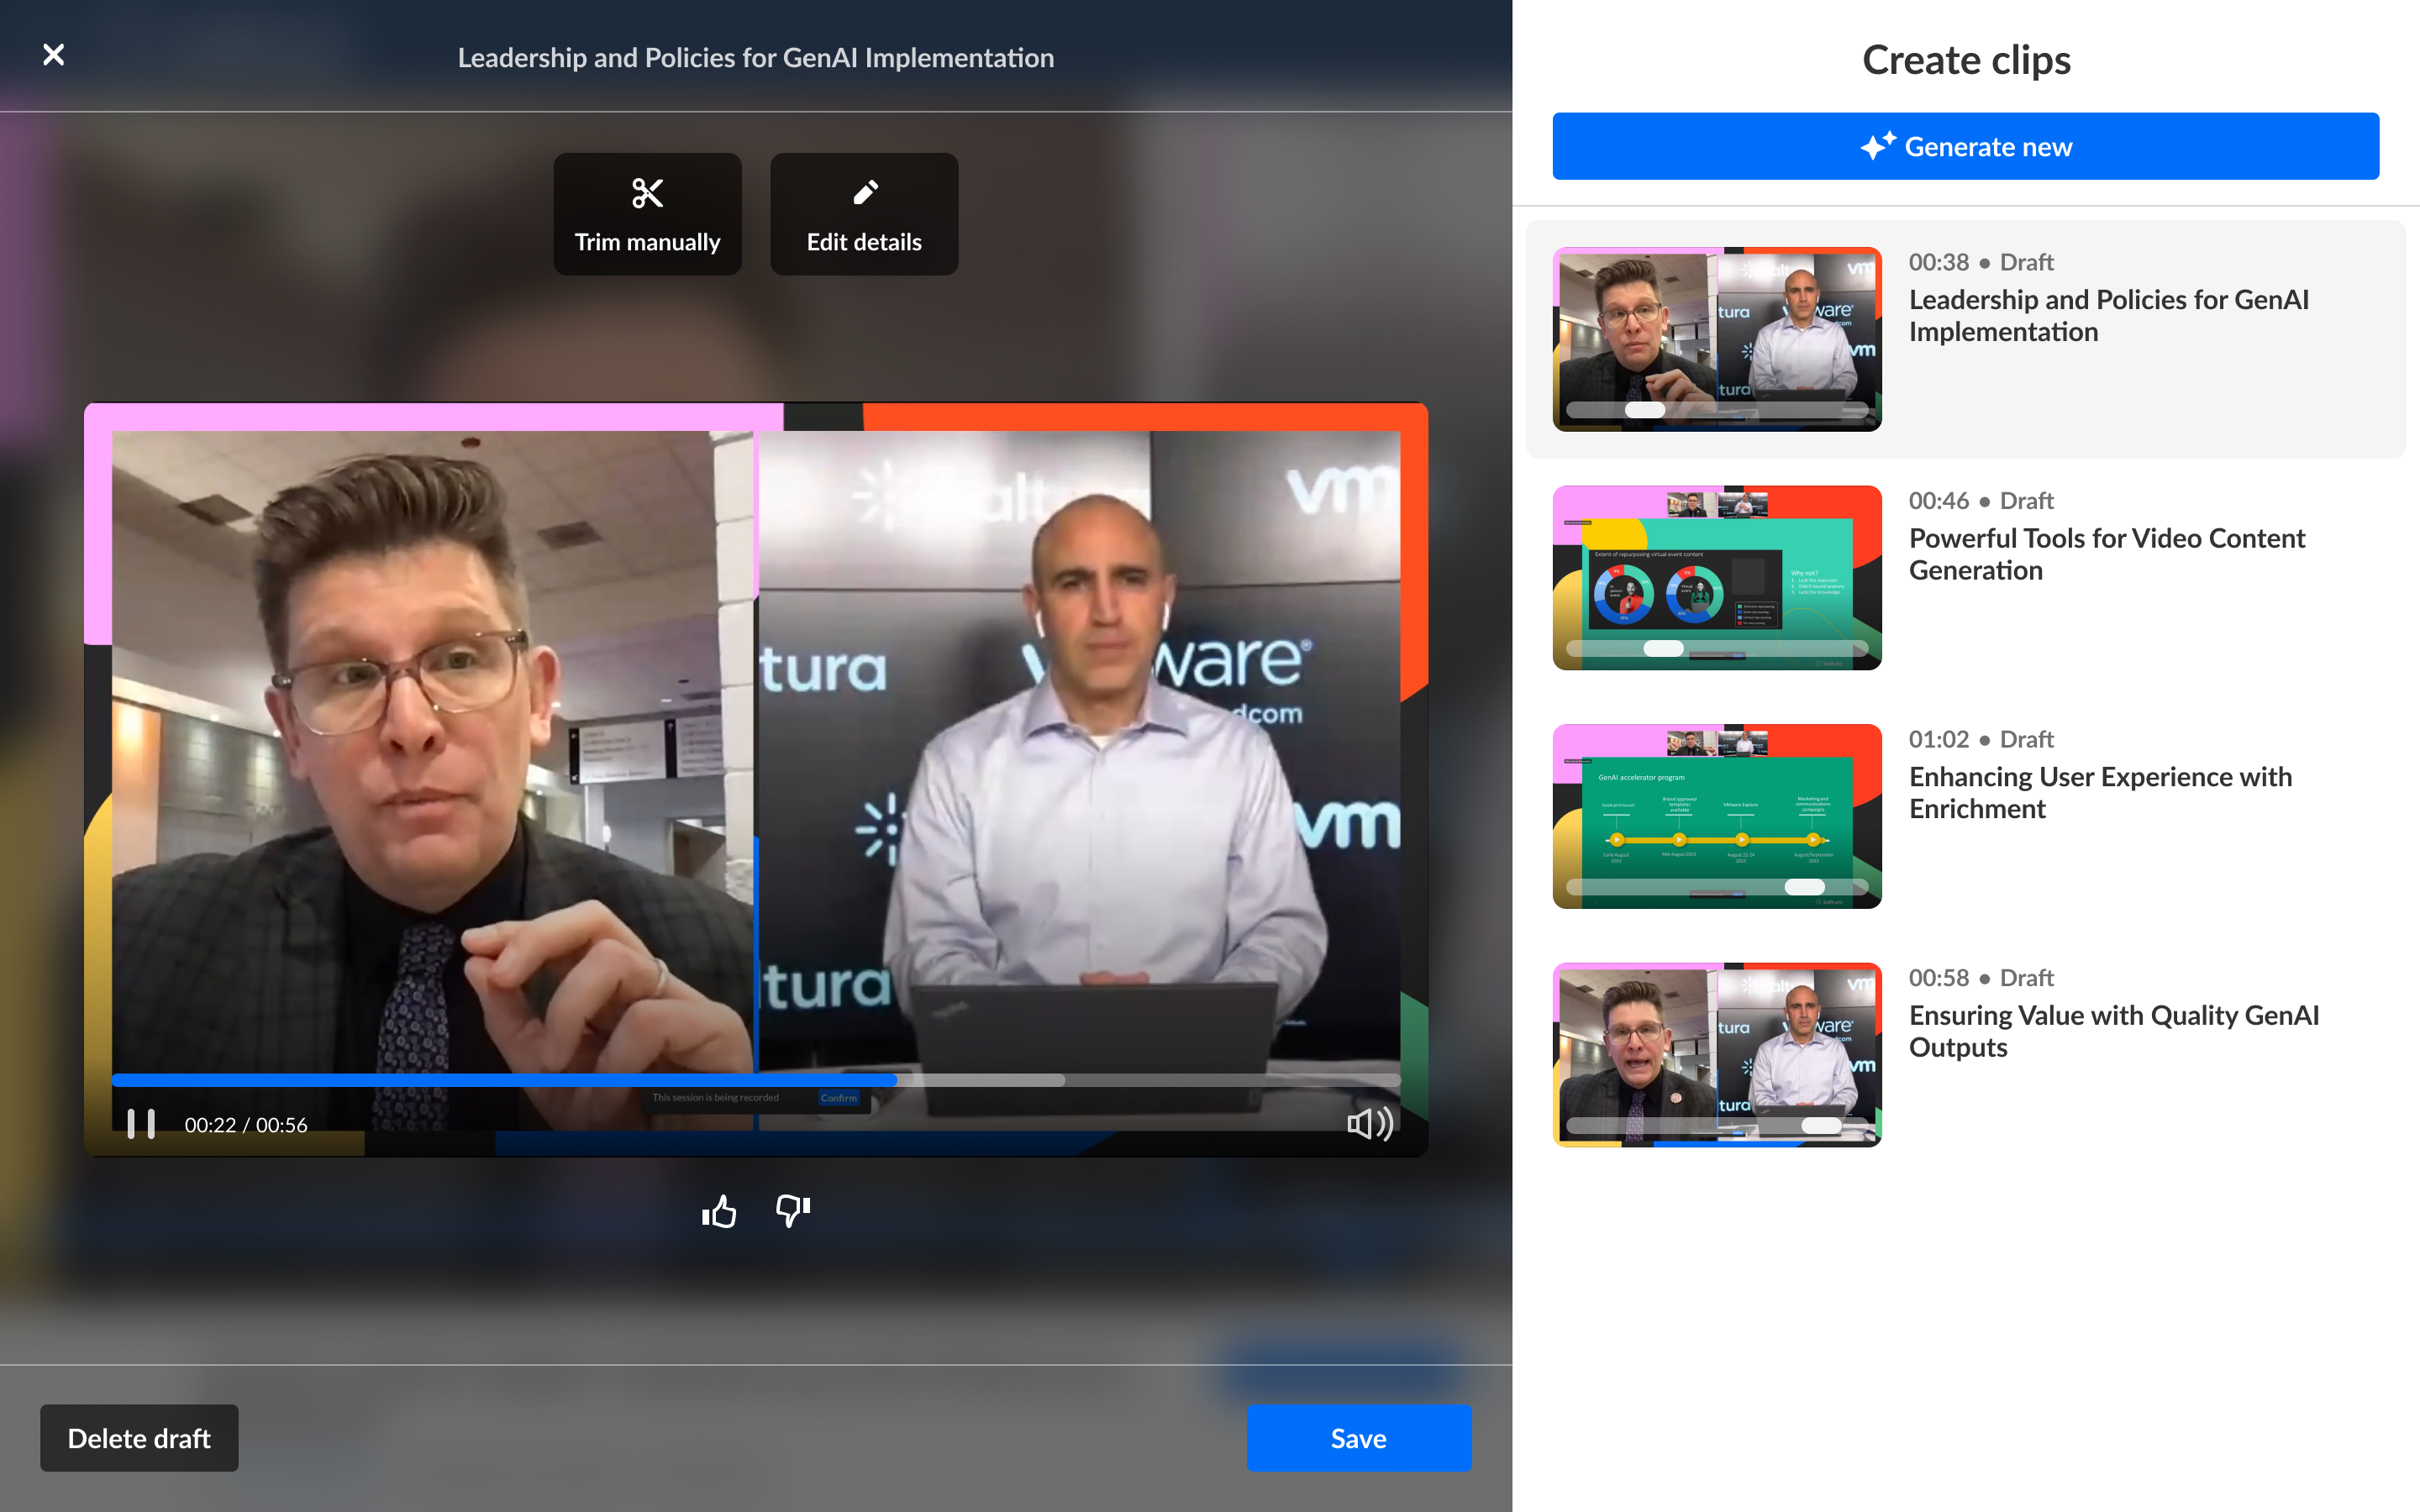
Task: Open the Enhancing User Experience with Enrichment thumbnail
Action: [x=1716, y=816]
